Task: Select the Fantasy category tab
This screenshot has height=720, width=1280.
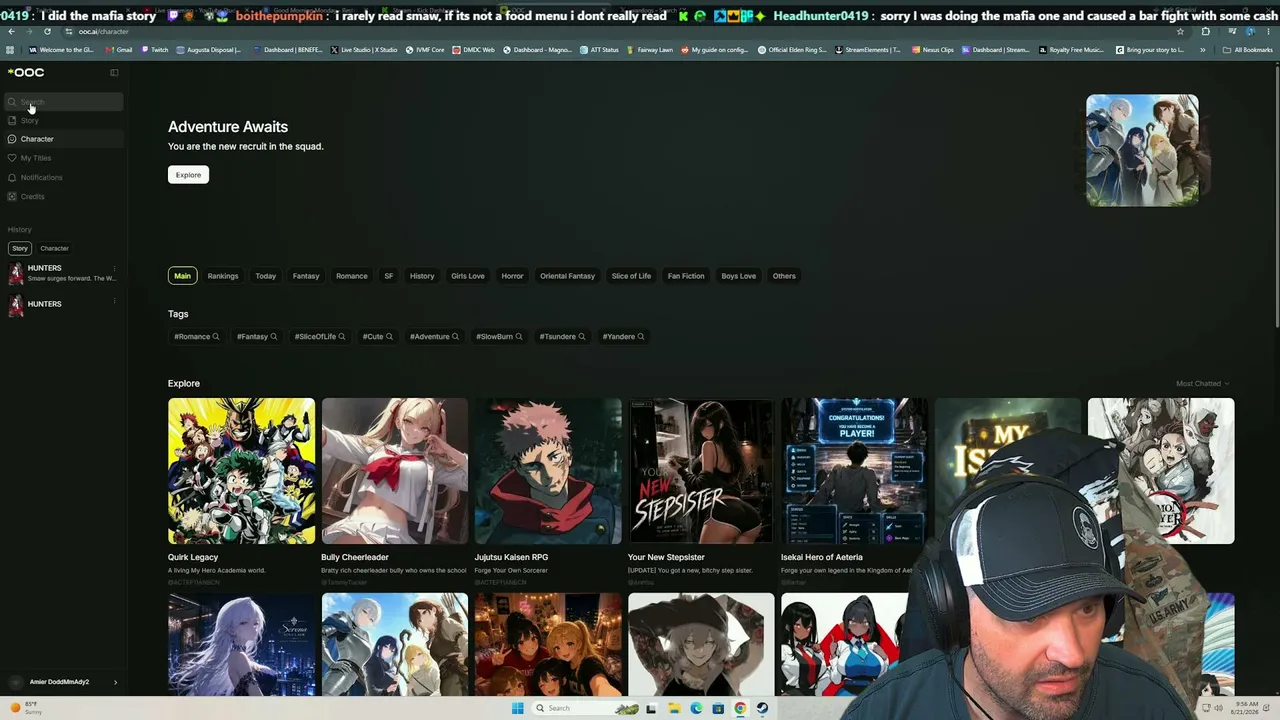Action: [306, 276]
